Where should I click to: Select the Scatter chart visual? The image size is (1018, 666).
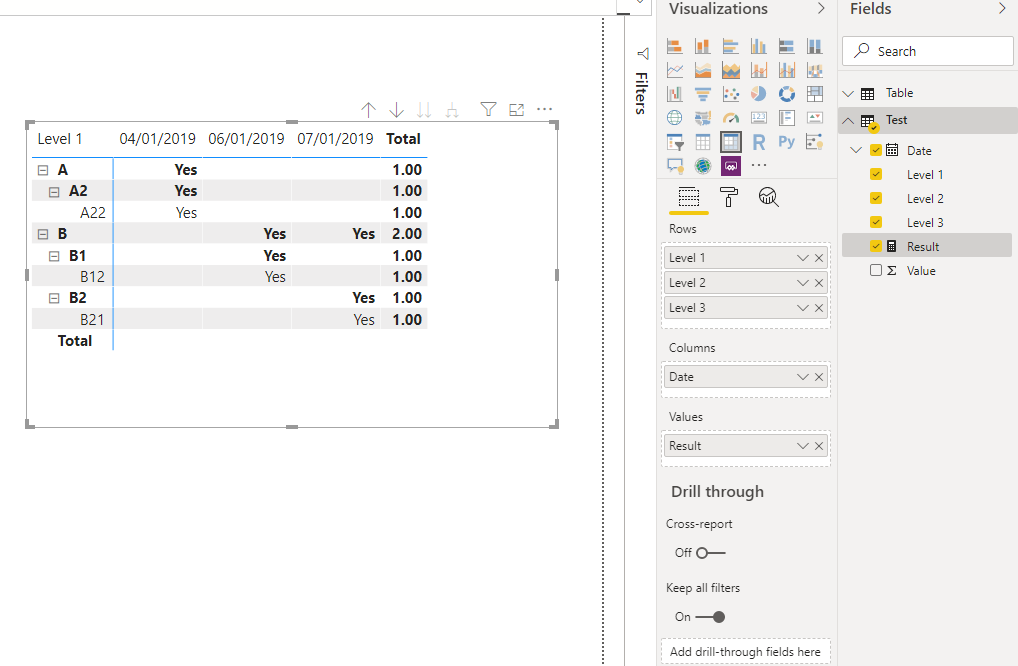730,94
